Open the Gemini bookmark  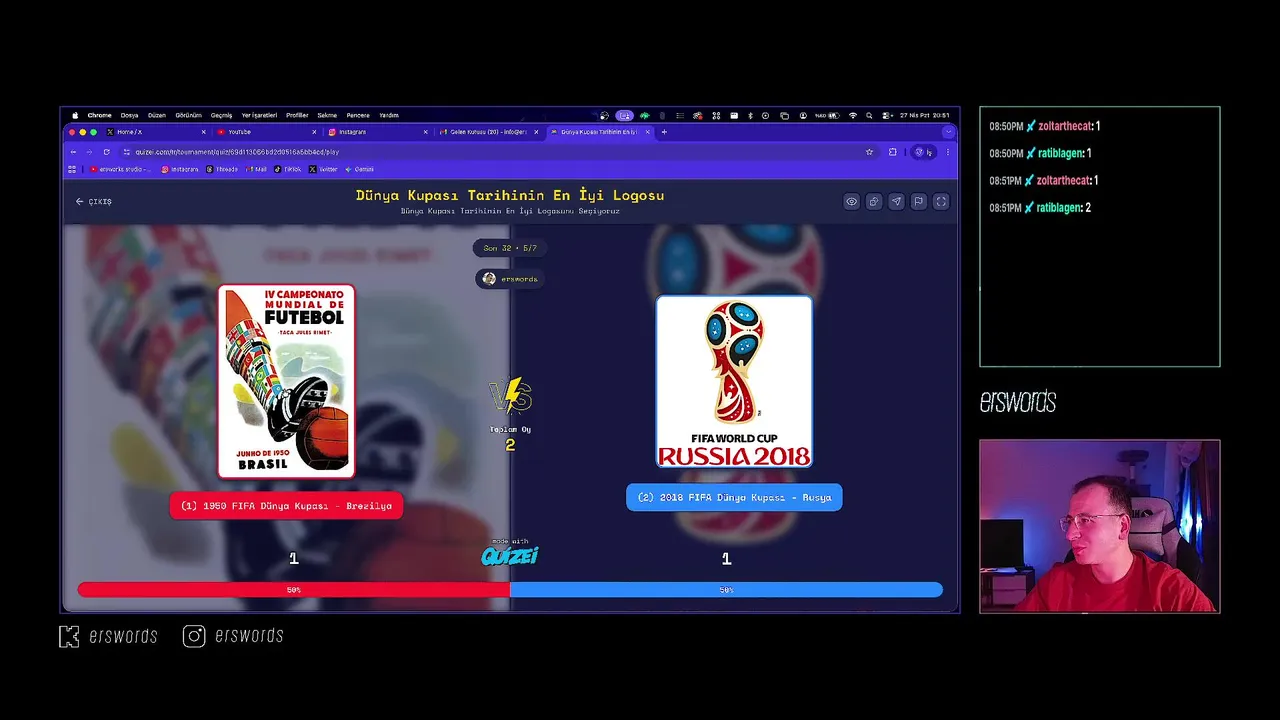[x=360, y=169]
